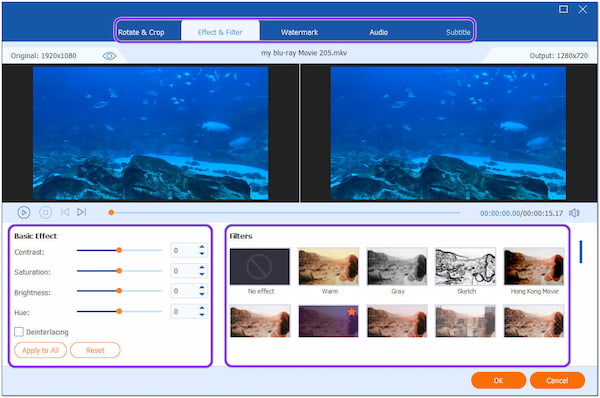Stop the video playback
The width and height of the screenshot is (600, 398).
point(46,212)
